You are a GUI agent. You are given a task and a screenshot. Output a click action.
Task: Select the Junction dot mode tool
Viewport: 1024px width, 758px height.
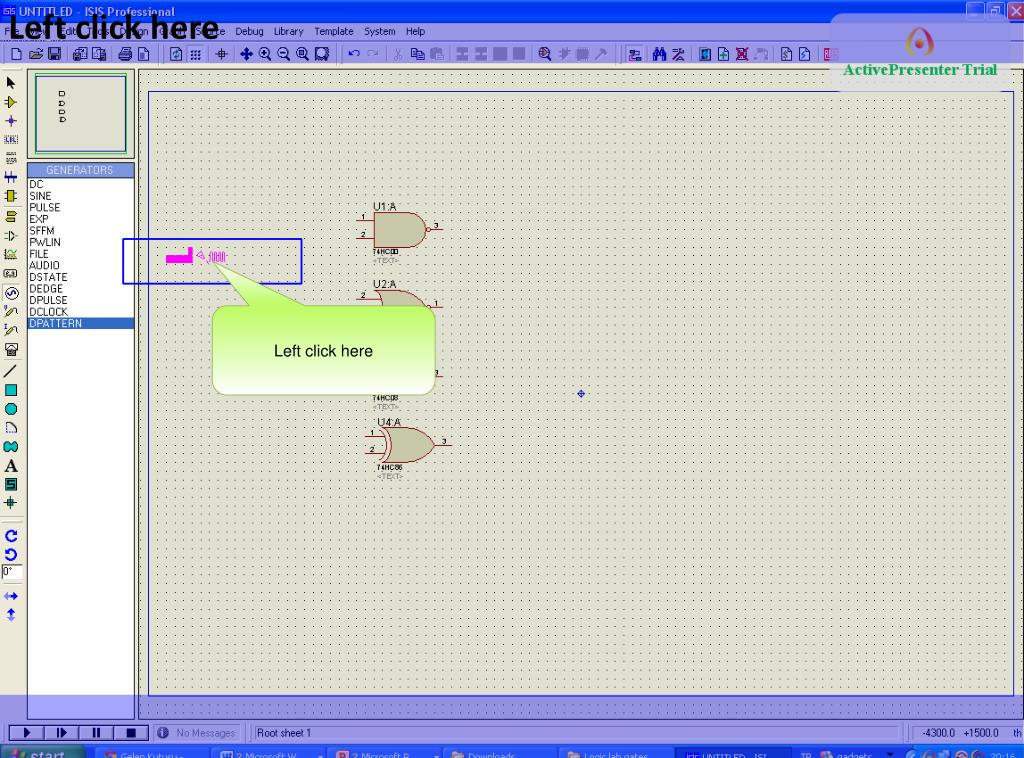pyautogui.click(x=11, y=121)
